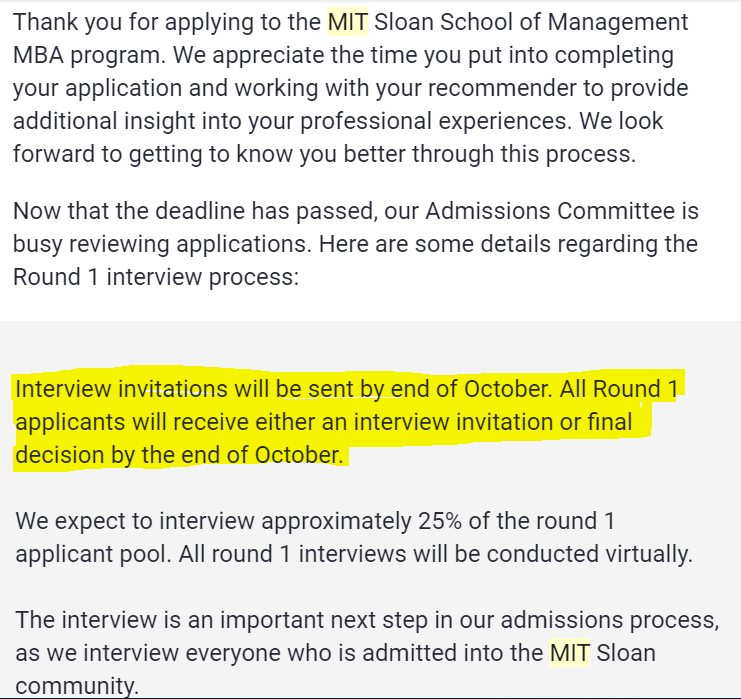
Task: Click the highlighted MIT before Sloan community
Action: 569,654
